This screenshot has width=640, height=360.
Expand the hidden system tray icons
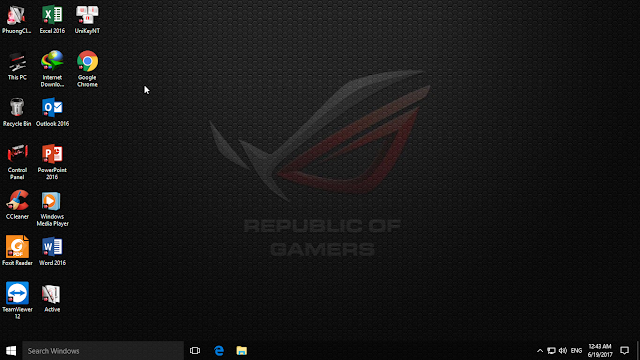(540, 351)
